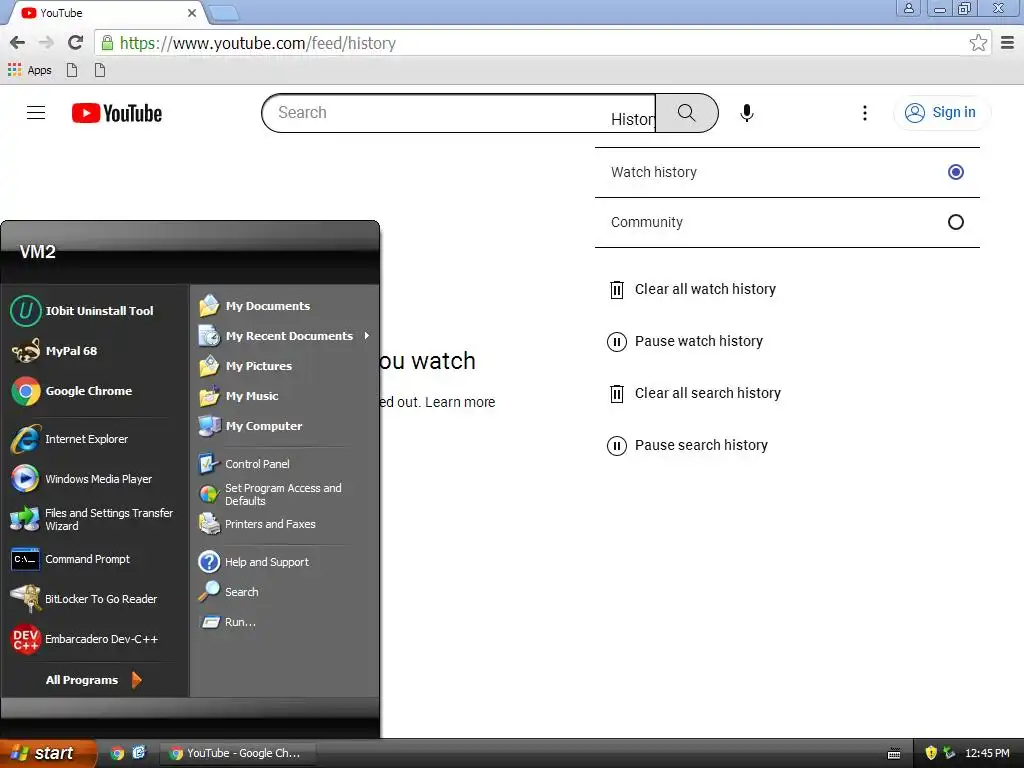The image size is (1024, 768).
Task: Open the Learn more link
Action: (460, 402)
